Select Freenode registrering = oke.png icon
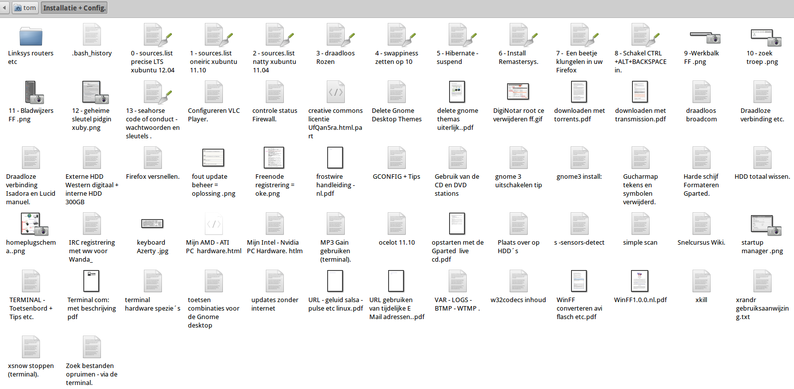Image resolution: width=794 pixels, height=389 pixels. 274,158
